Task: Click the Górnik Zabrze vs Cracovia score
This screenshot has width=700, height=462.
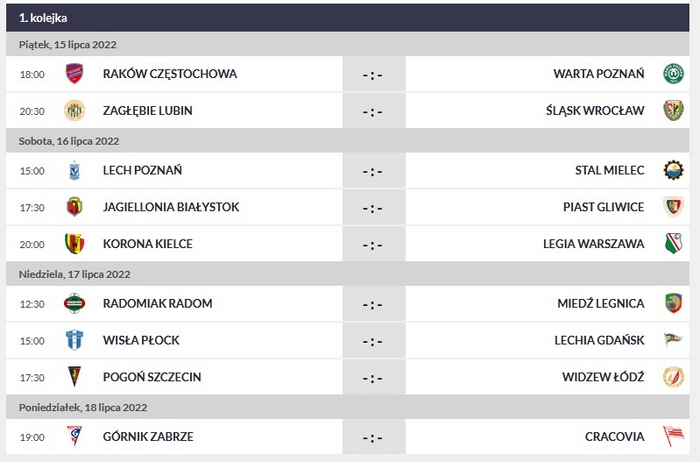Action: click(372, 437)
